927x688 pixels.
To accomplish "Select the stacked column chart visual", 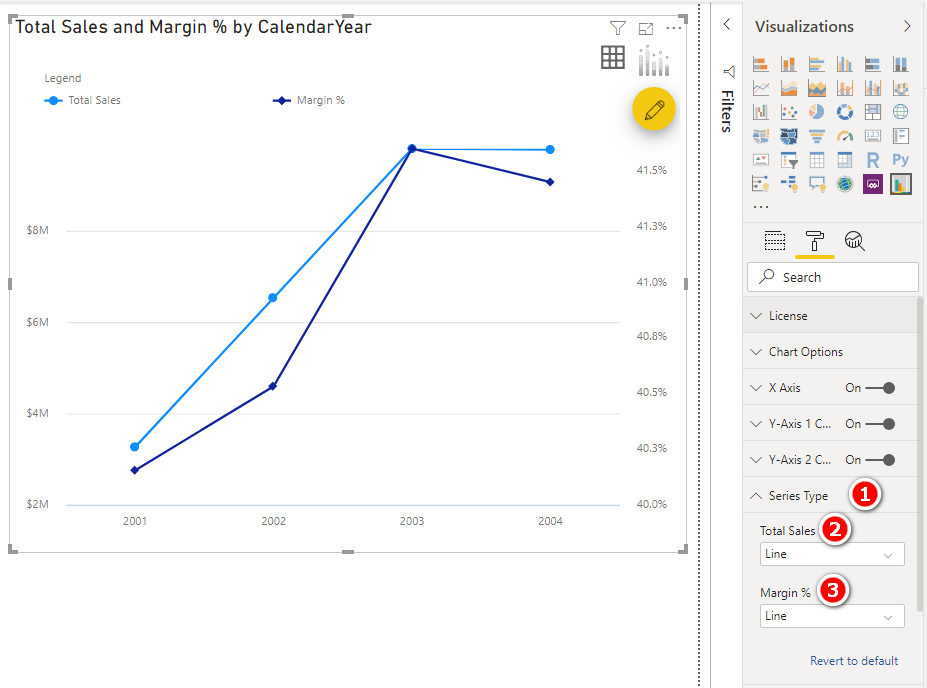I will [788, 64].
